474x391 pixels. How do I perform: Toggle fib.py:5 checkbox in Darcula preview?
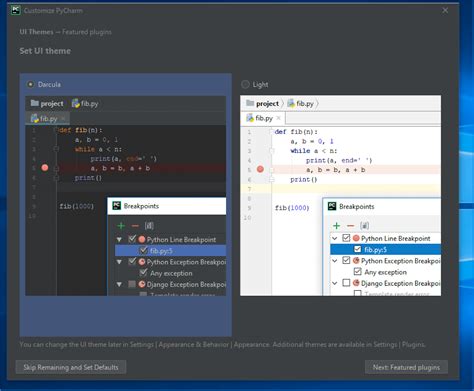point(144,250)
